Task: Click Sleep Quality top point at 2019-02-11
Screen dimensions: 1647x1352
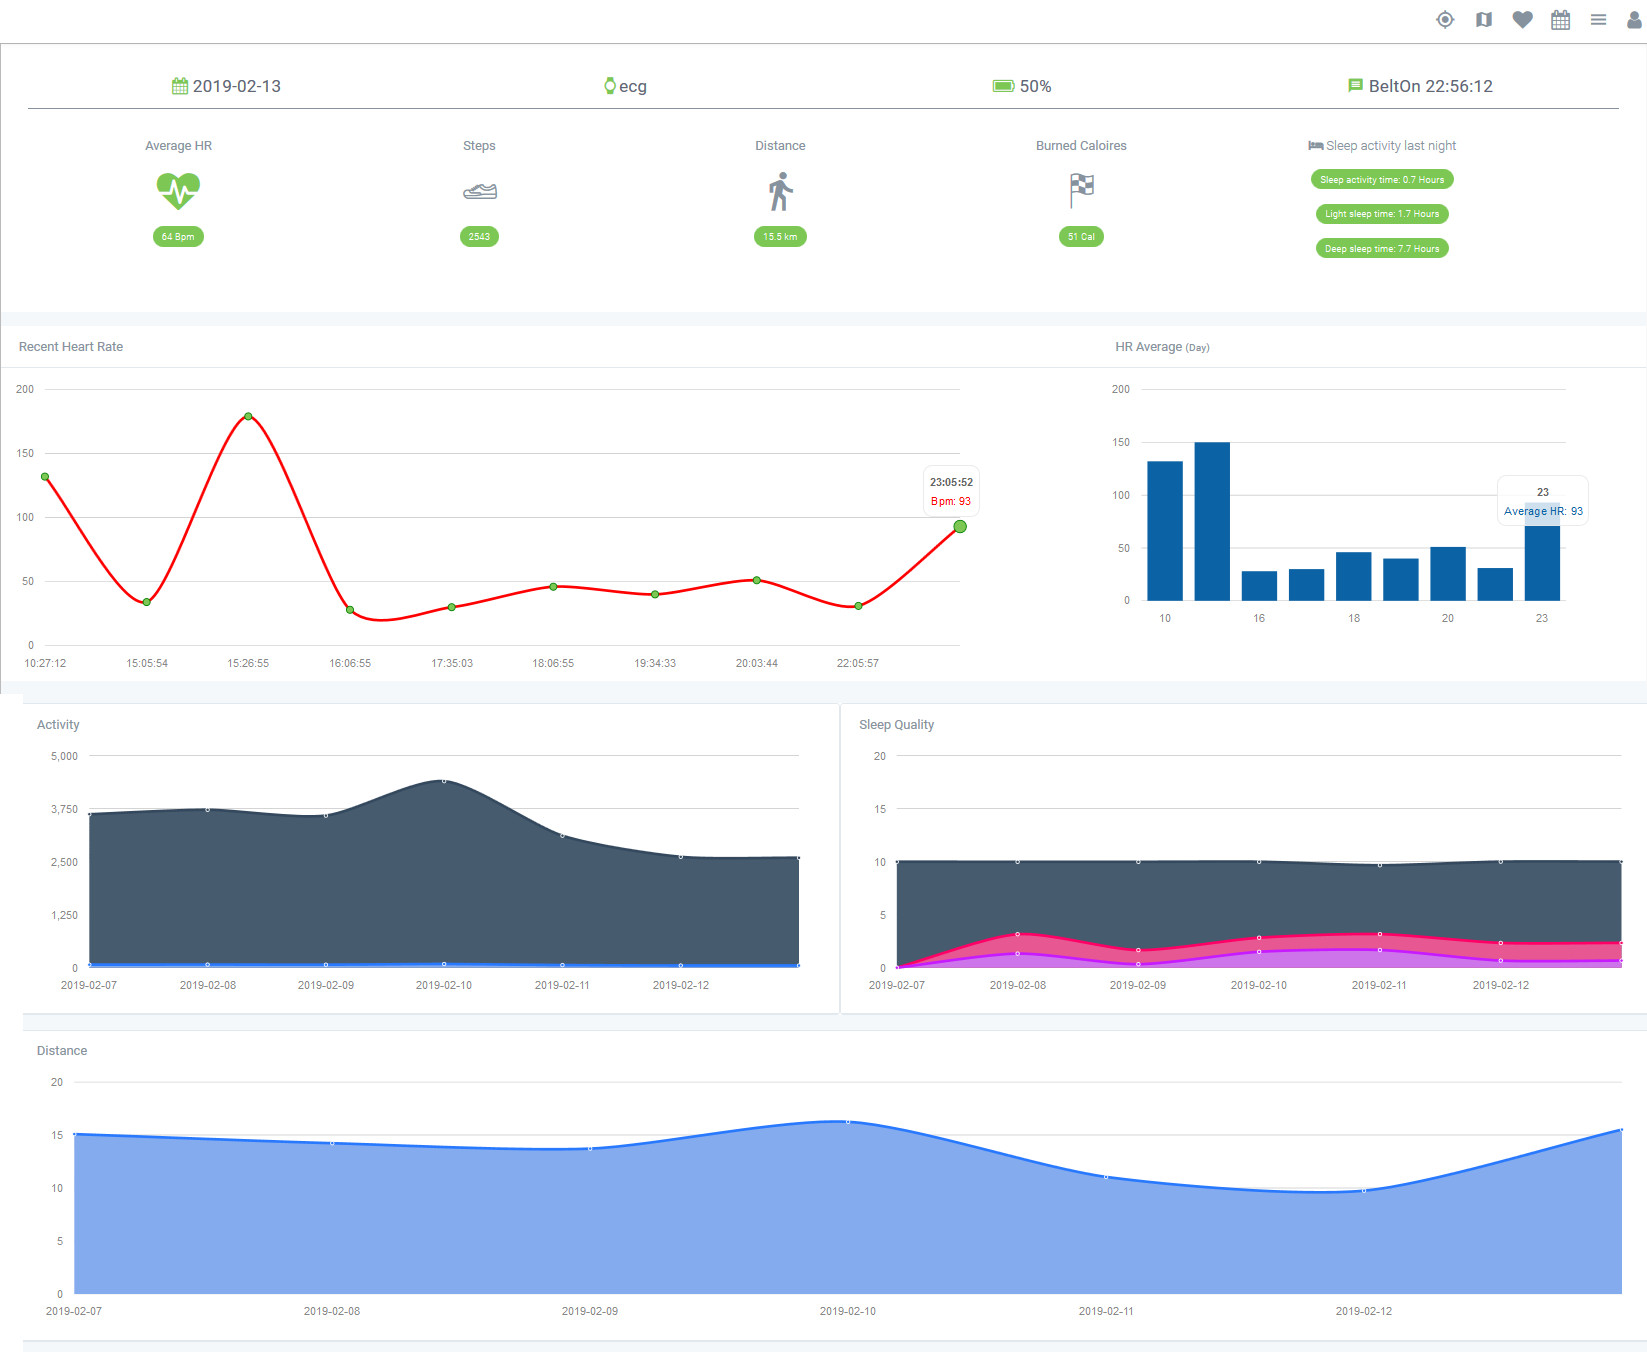Action: (1380, 864)
